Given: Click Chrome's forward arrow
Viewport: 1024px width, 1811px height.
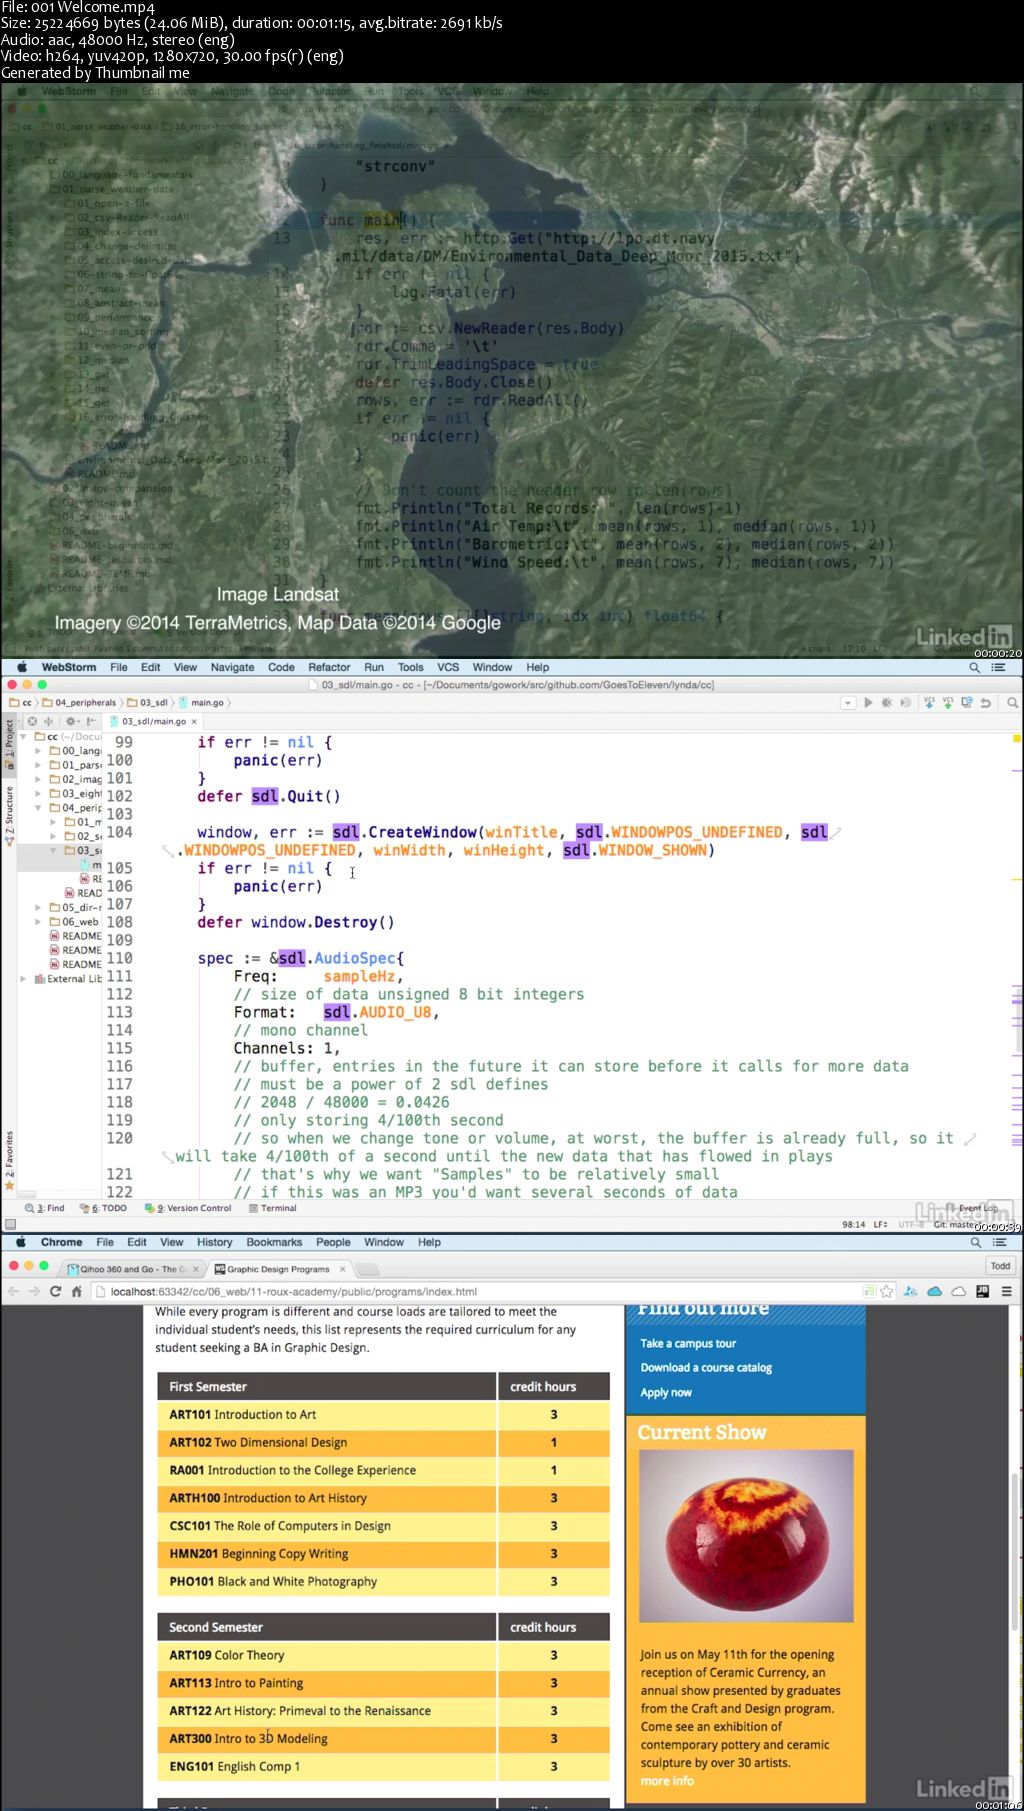Looking at the screenshot, I should click(34, 1291).
